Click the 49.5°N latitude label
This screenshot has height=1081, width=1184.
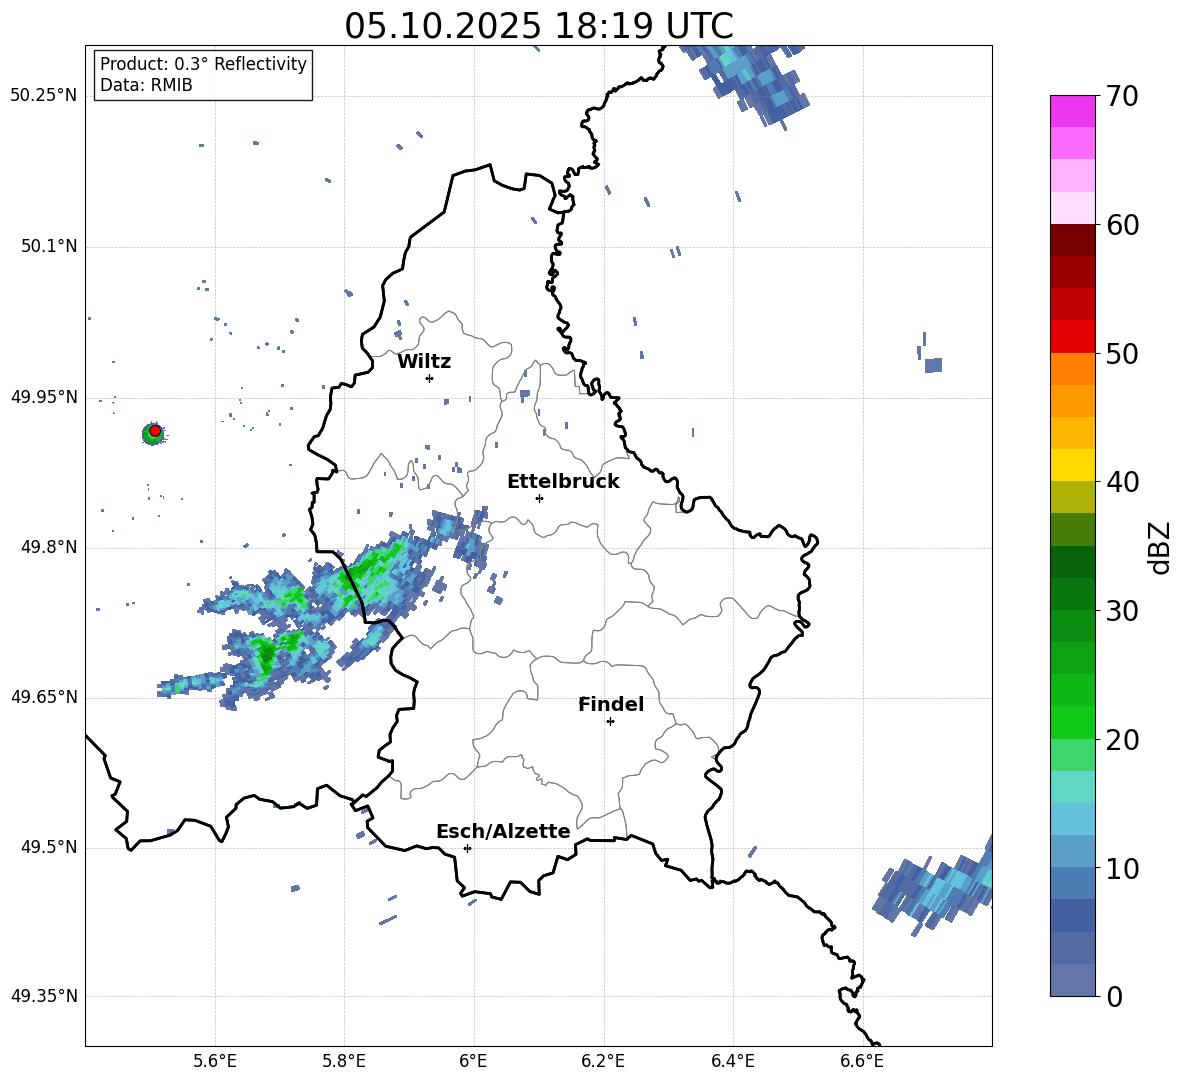[x=49, y=847]
